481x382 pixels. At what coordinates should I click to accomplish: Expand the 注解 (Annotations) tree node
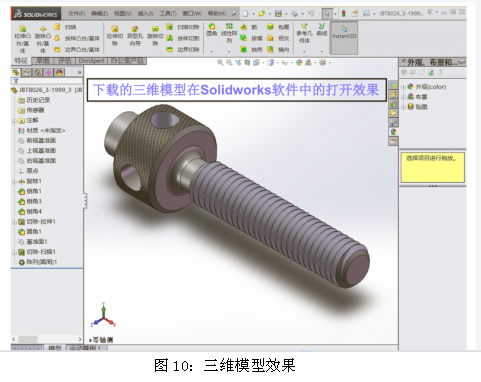coord(14,121)
